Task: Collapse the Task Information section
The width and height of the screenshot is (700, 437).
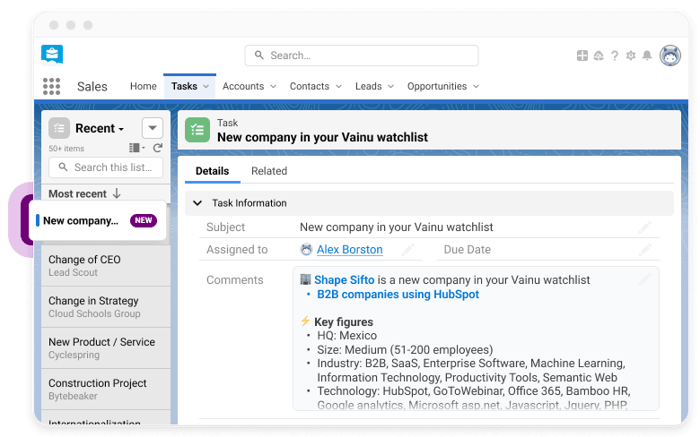Action: [x=197, y=203]
